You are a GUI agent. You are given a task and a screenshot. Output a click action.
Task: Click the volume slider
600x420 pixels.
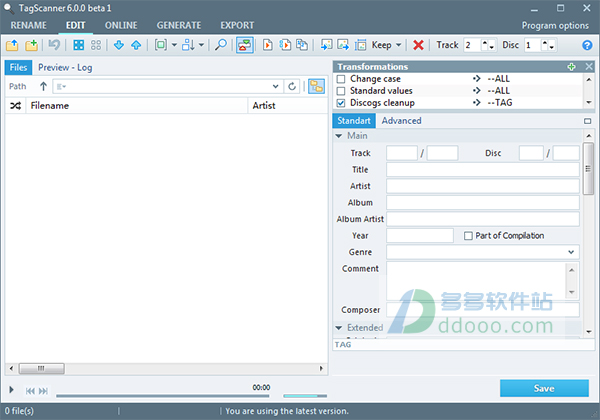pos(305,396)
